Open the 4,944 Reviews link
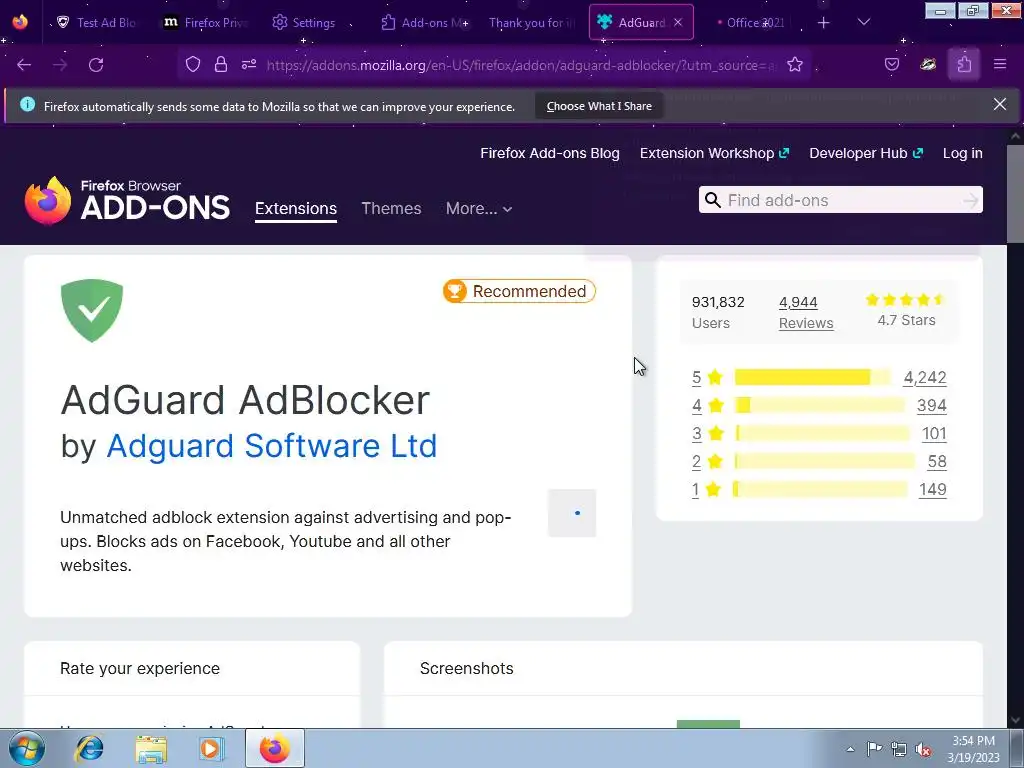This screenshot has width=1024, height=768. pos(806,312)
